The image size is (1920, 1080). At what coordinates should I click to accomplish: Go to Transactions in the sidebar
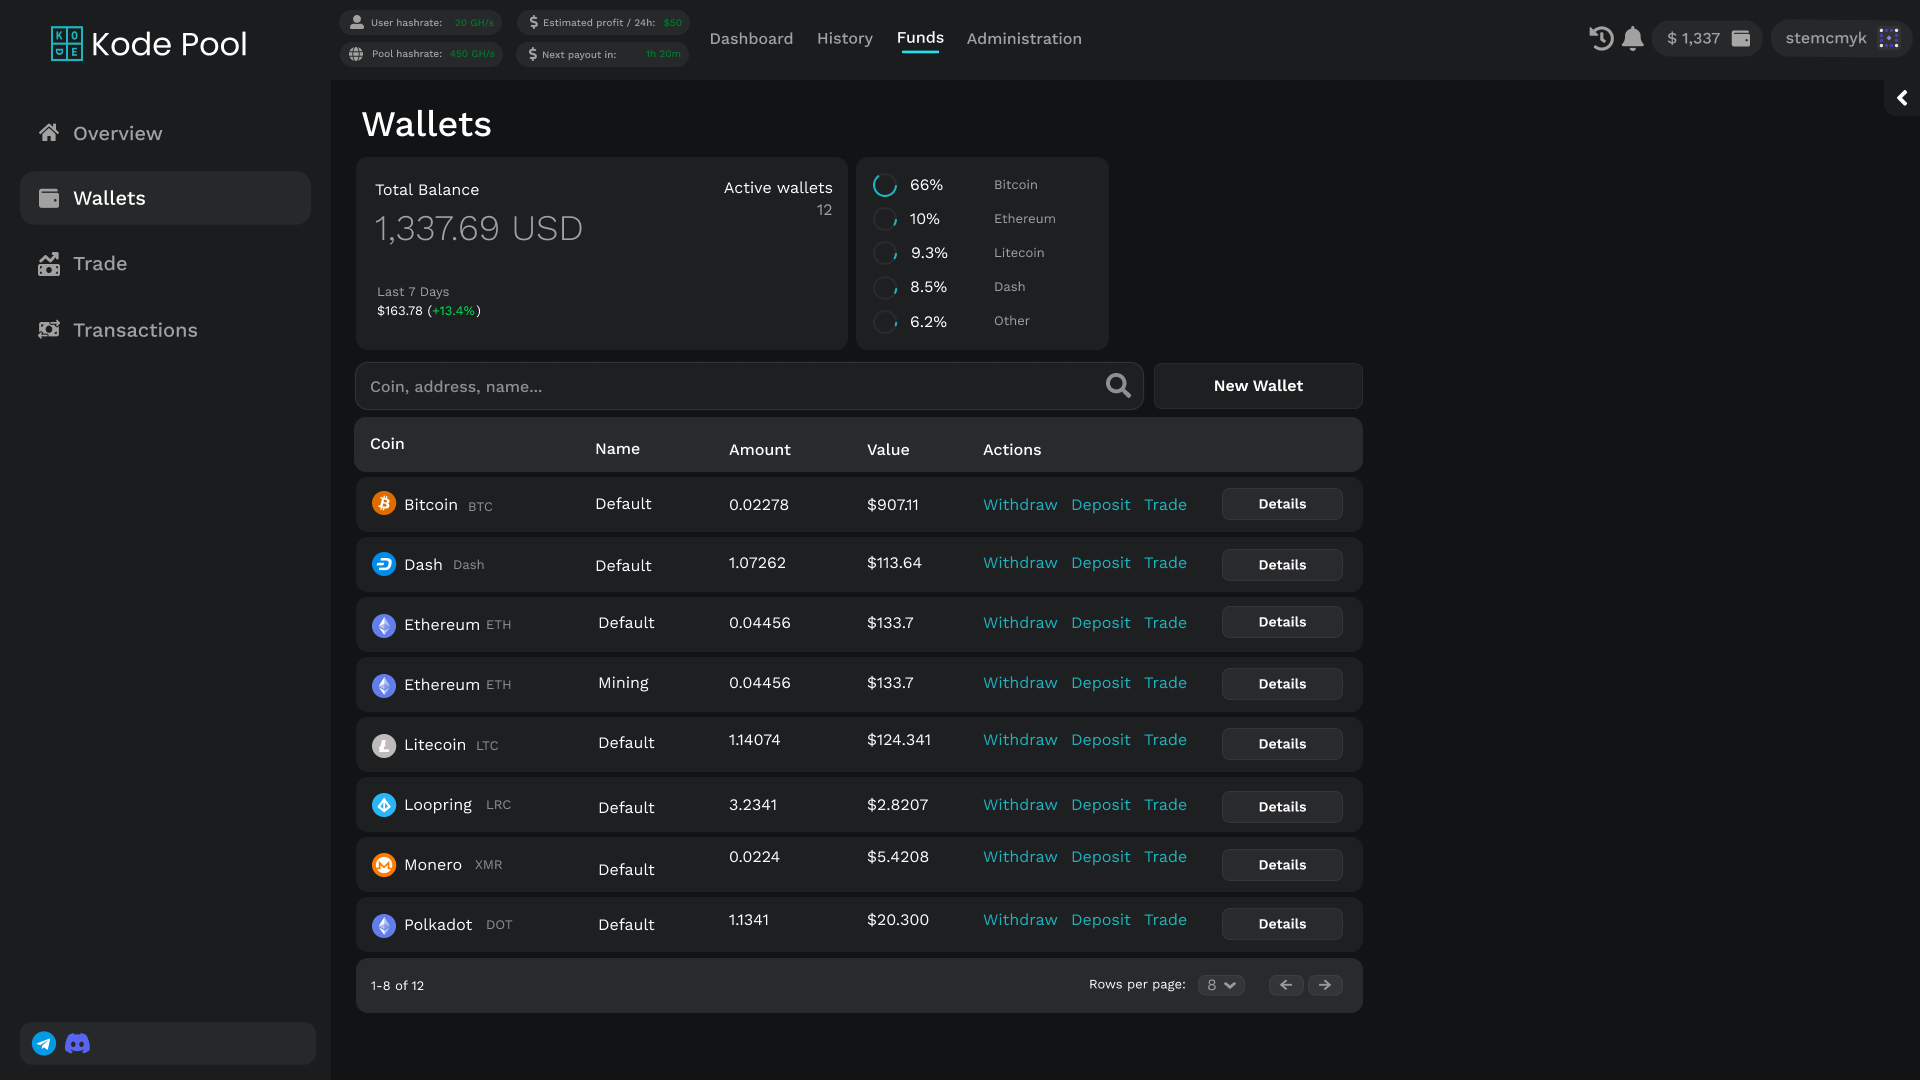(135, 330)
